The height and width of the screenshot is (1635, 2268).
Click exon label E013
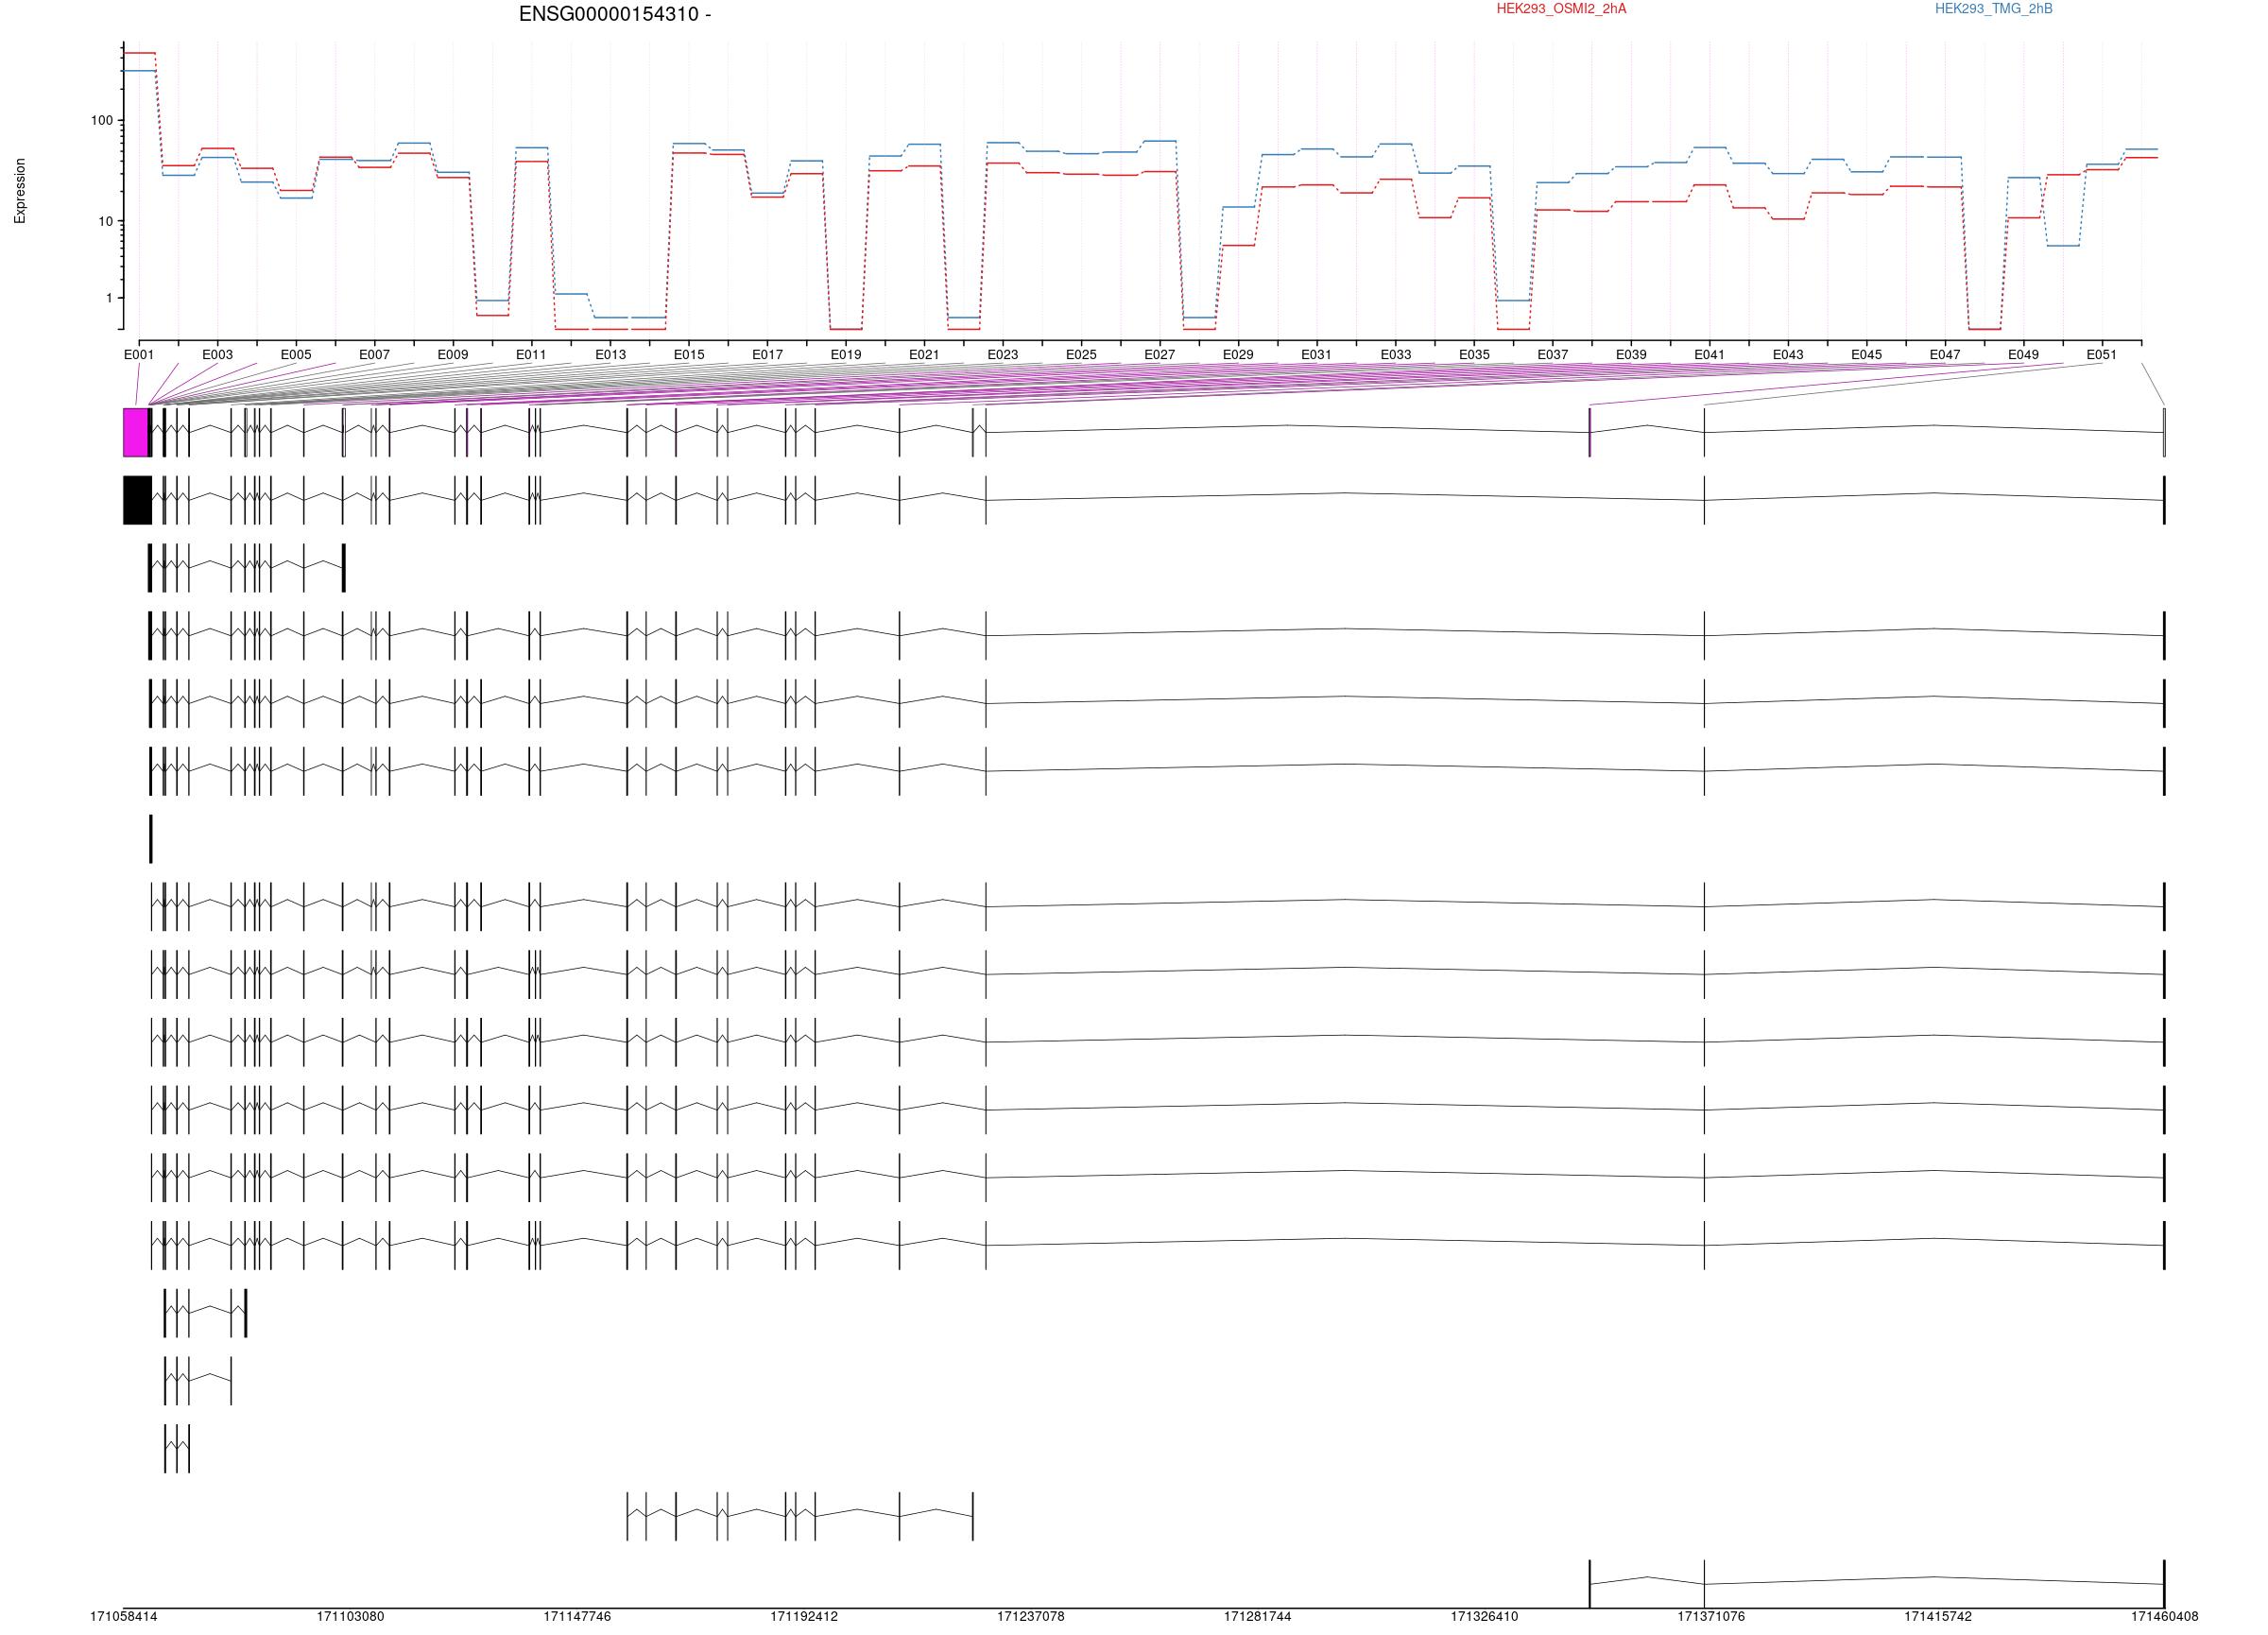click(610, 355)
